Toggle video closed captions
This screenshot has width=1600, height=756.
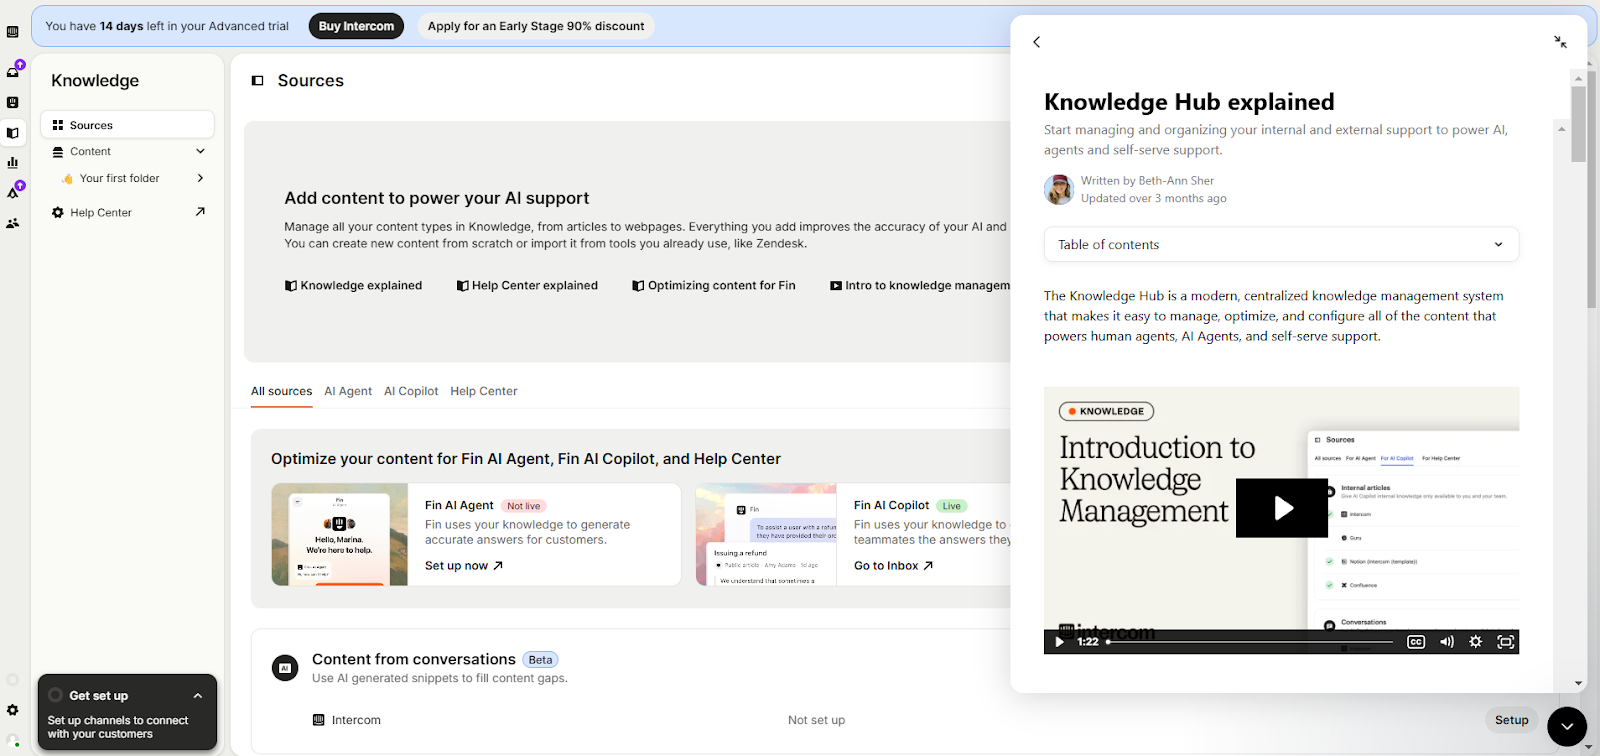[1416, 642]
